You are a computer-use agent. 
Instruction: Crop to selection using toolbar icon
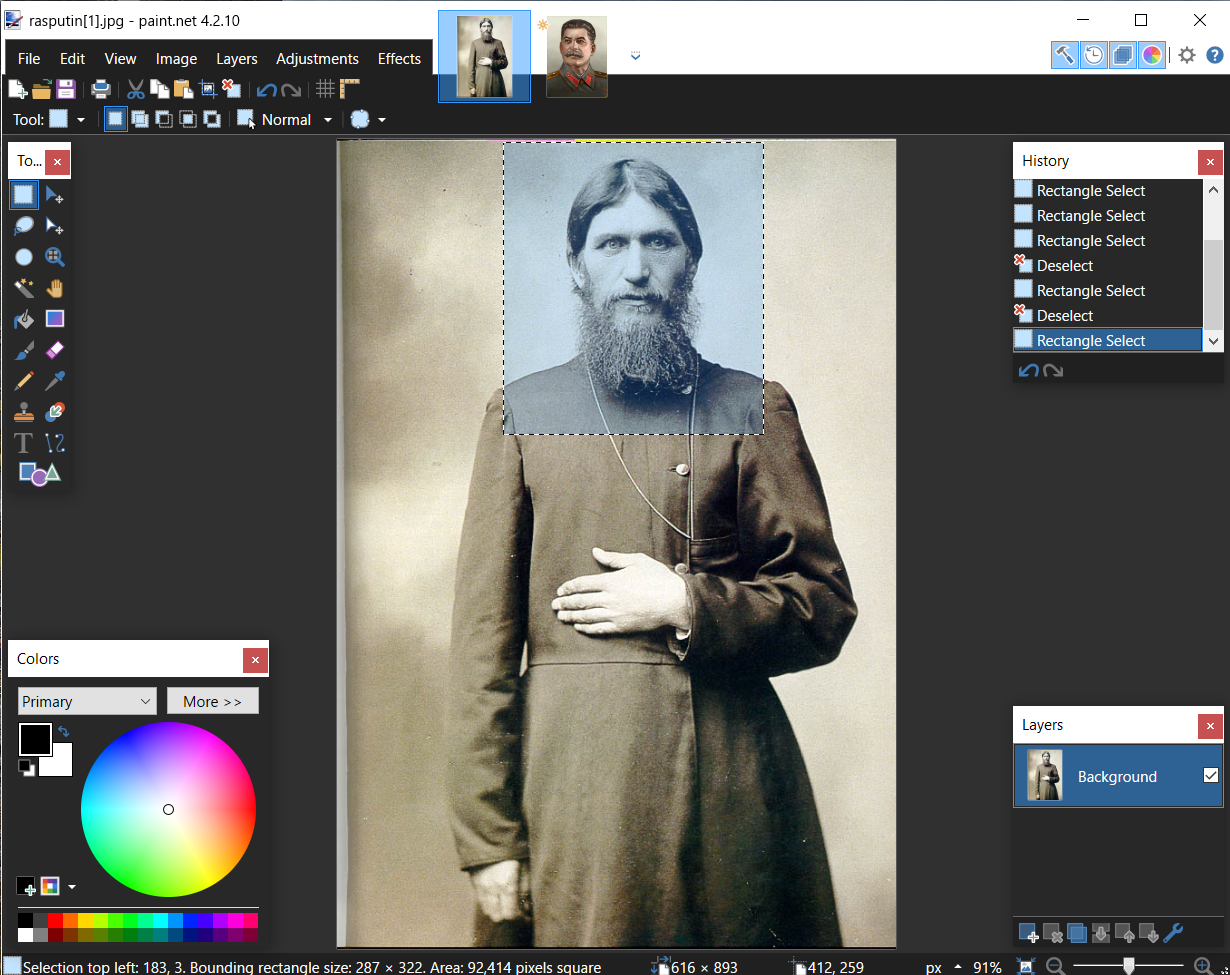[x=207, y=89]
